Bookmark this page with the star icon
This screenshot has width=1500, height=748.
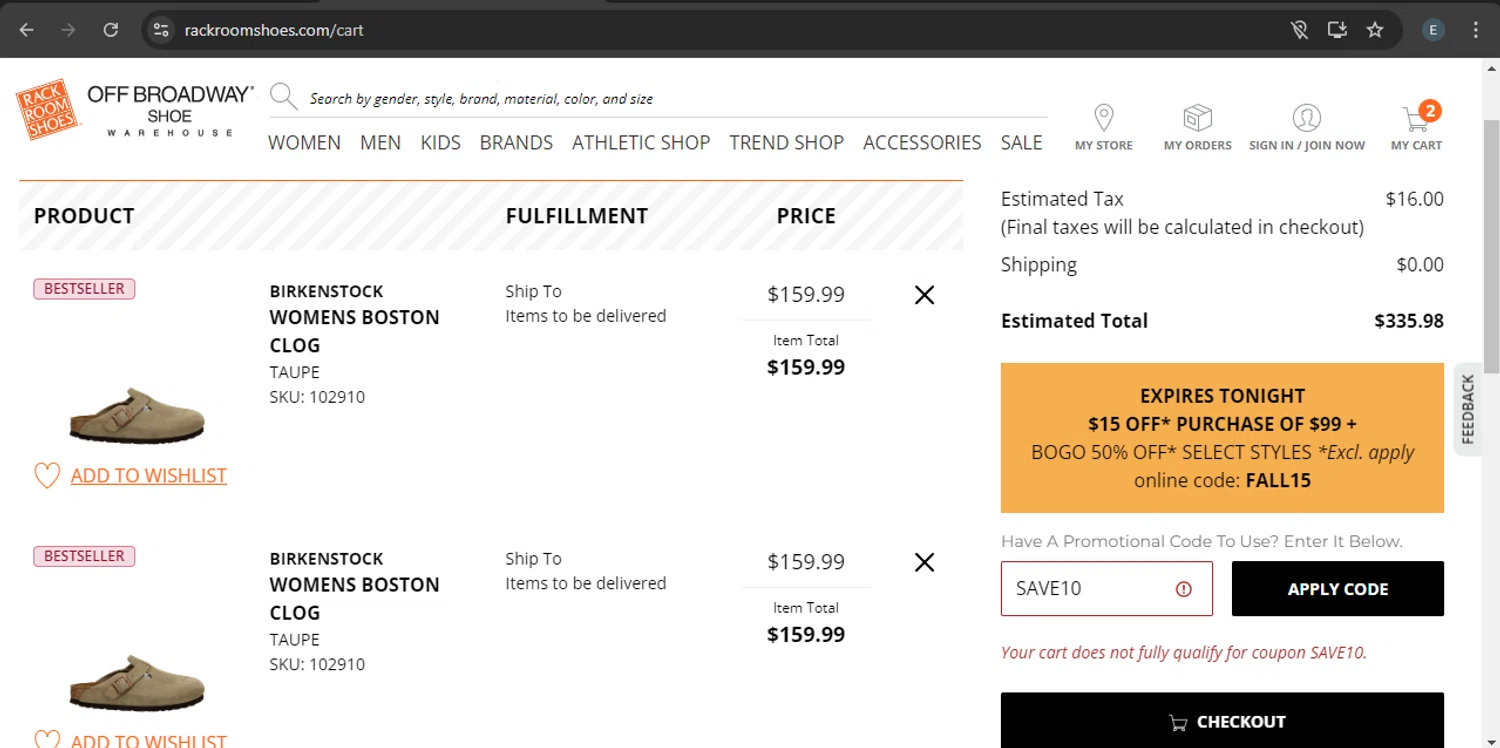click(x=1375, y=30)
